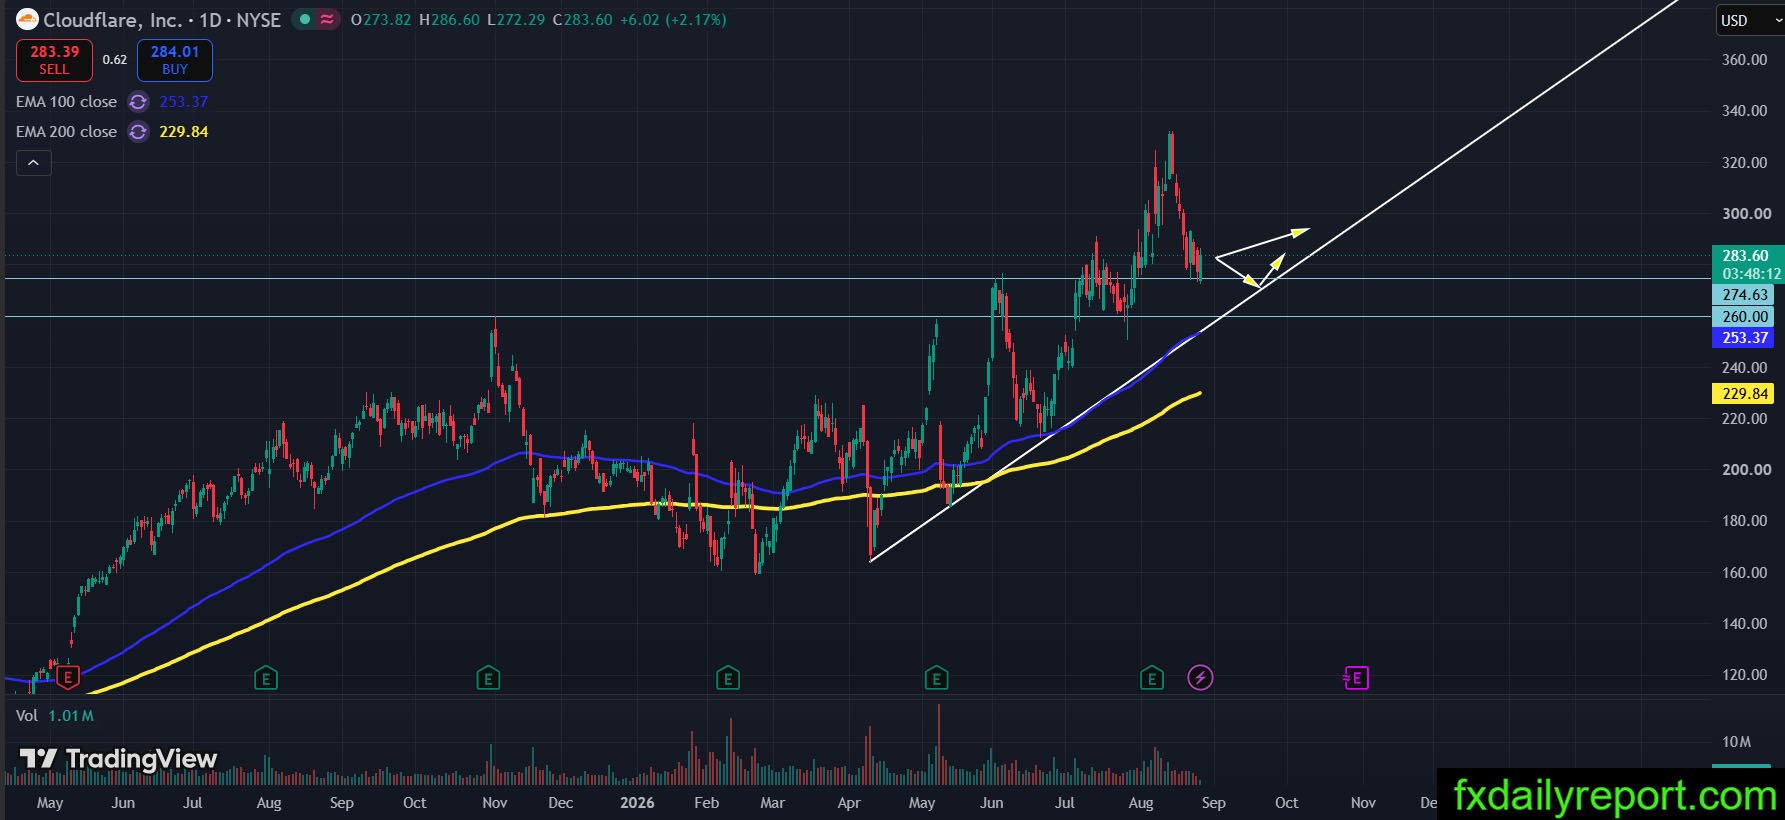Click the BUY 284.01 button
Screen dimensions: 1785x820
tap(175, 60)
